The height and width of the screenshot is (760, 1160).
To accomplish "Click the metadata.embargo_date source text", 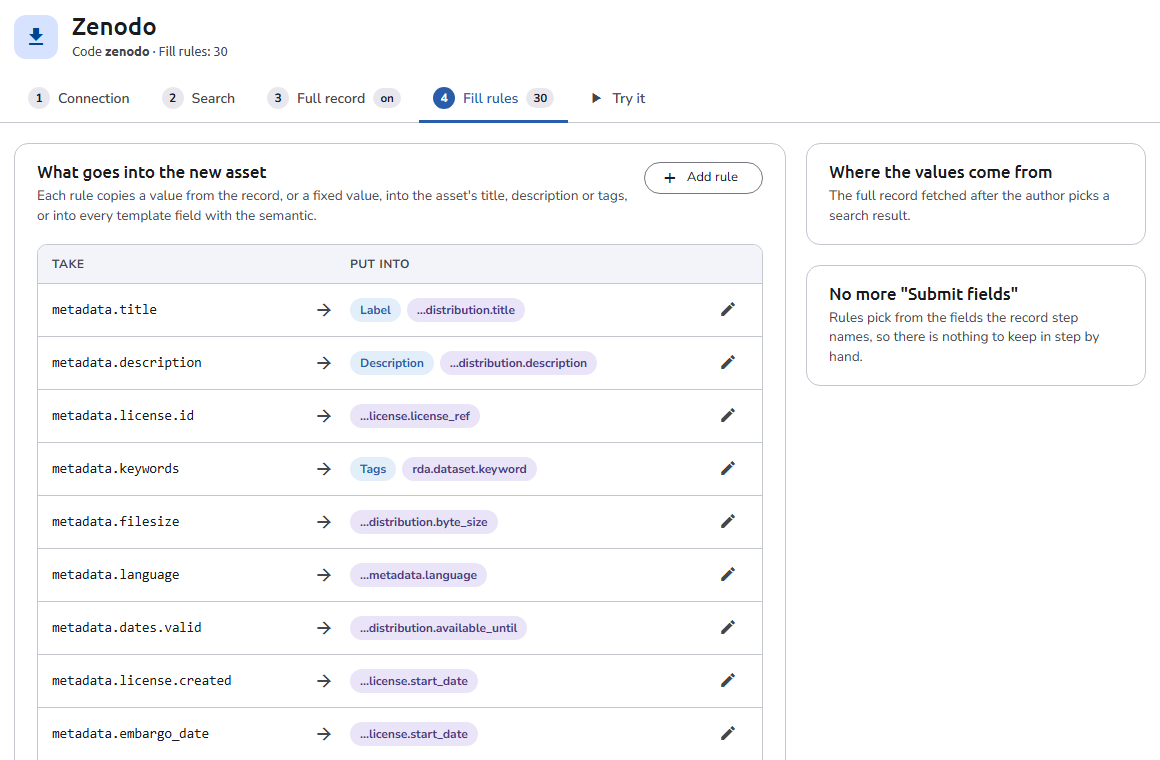I will point(130,733).
